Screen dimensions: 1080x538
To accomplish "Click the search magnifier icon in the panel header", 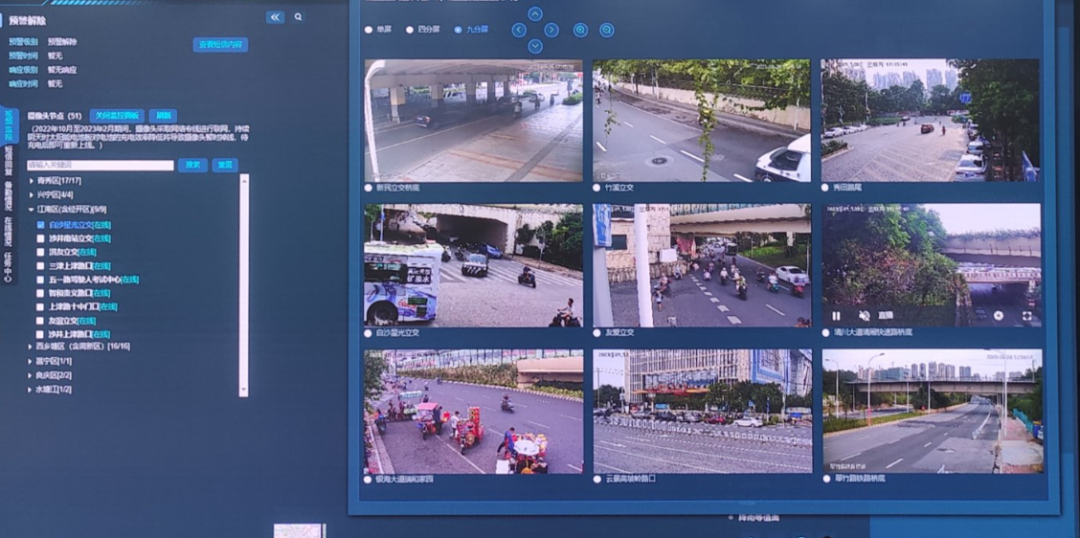I will [298, 17].
